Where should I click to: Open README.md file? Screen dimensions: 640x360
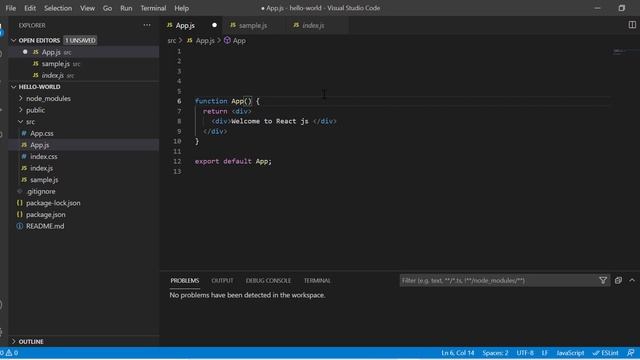[x=84, y=226]
